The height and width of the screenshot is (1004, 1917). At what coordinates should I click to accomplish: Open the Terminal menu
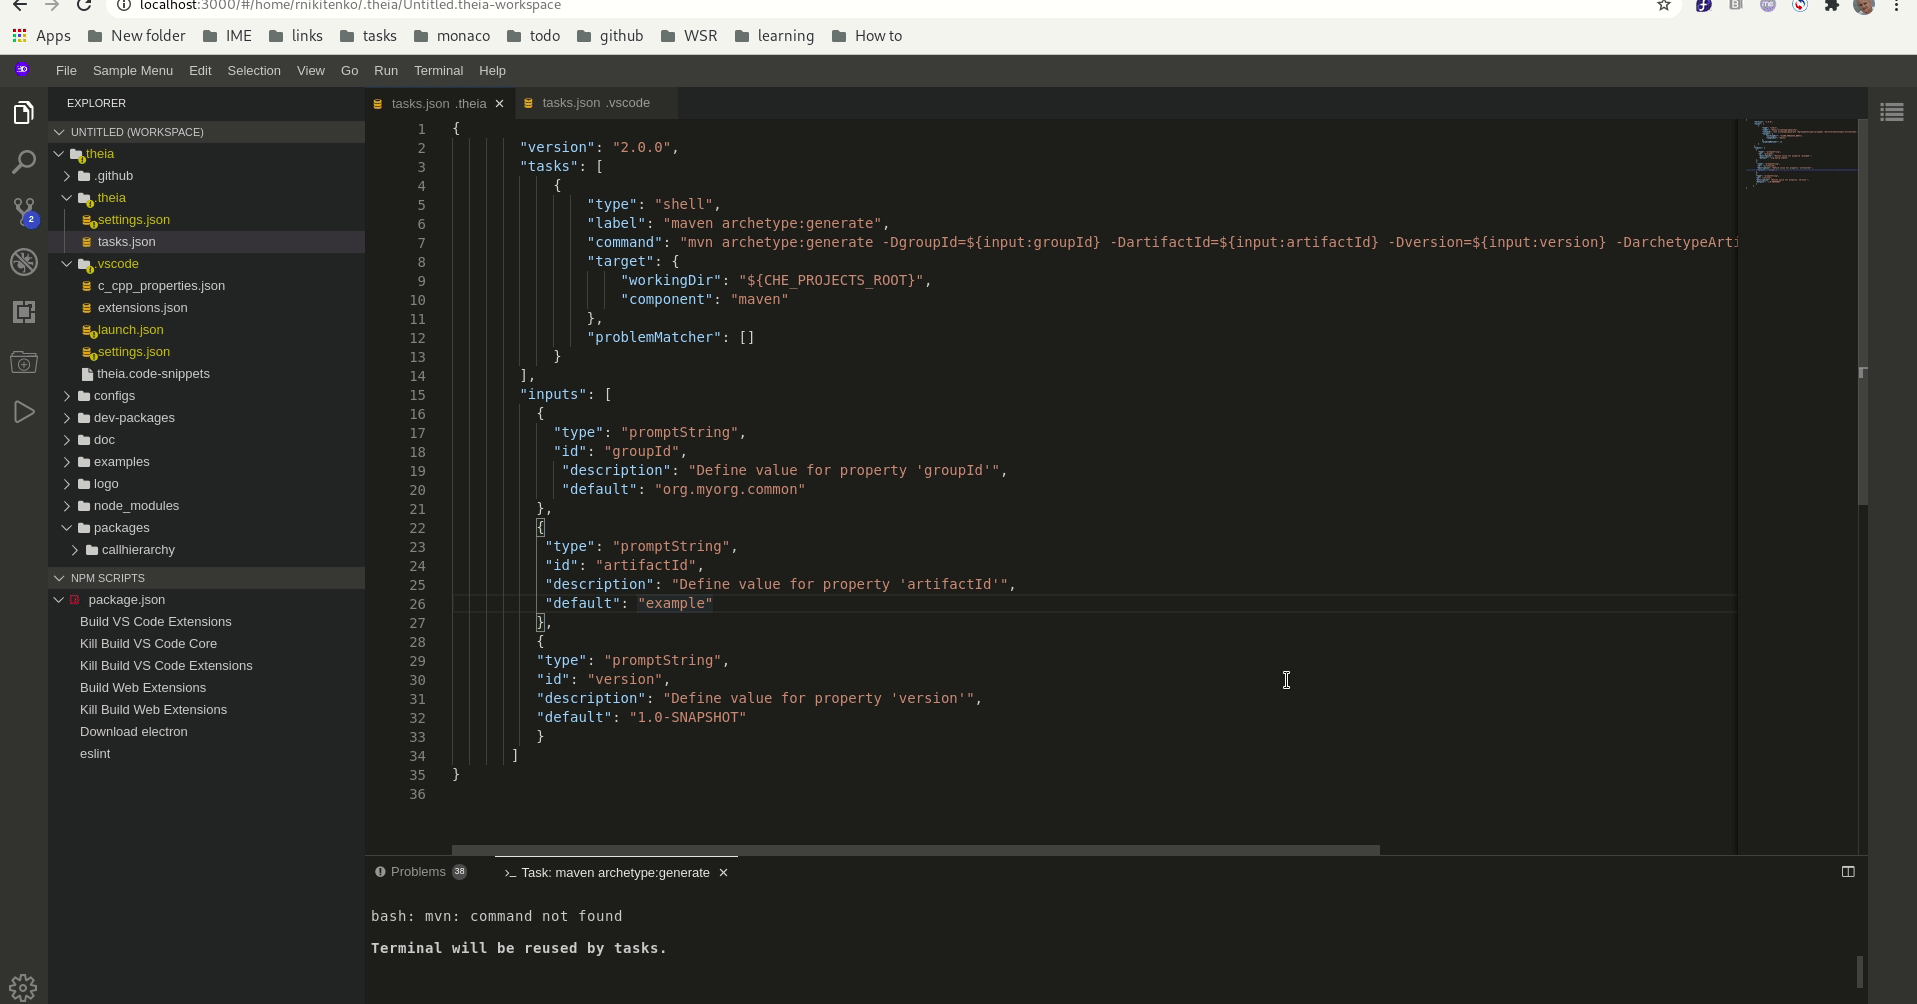(438, 71)
